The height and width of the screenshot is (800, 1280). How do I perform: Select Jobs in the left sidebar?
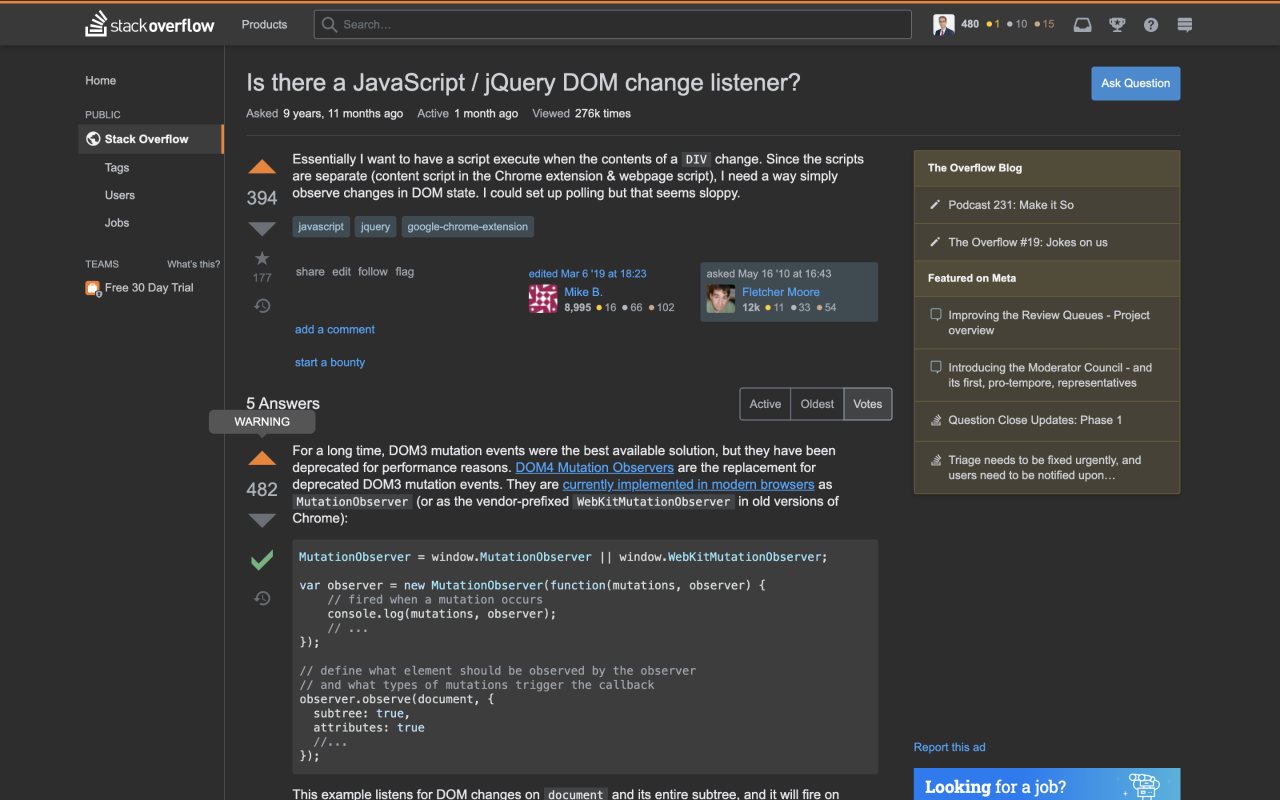pos(117,223)
